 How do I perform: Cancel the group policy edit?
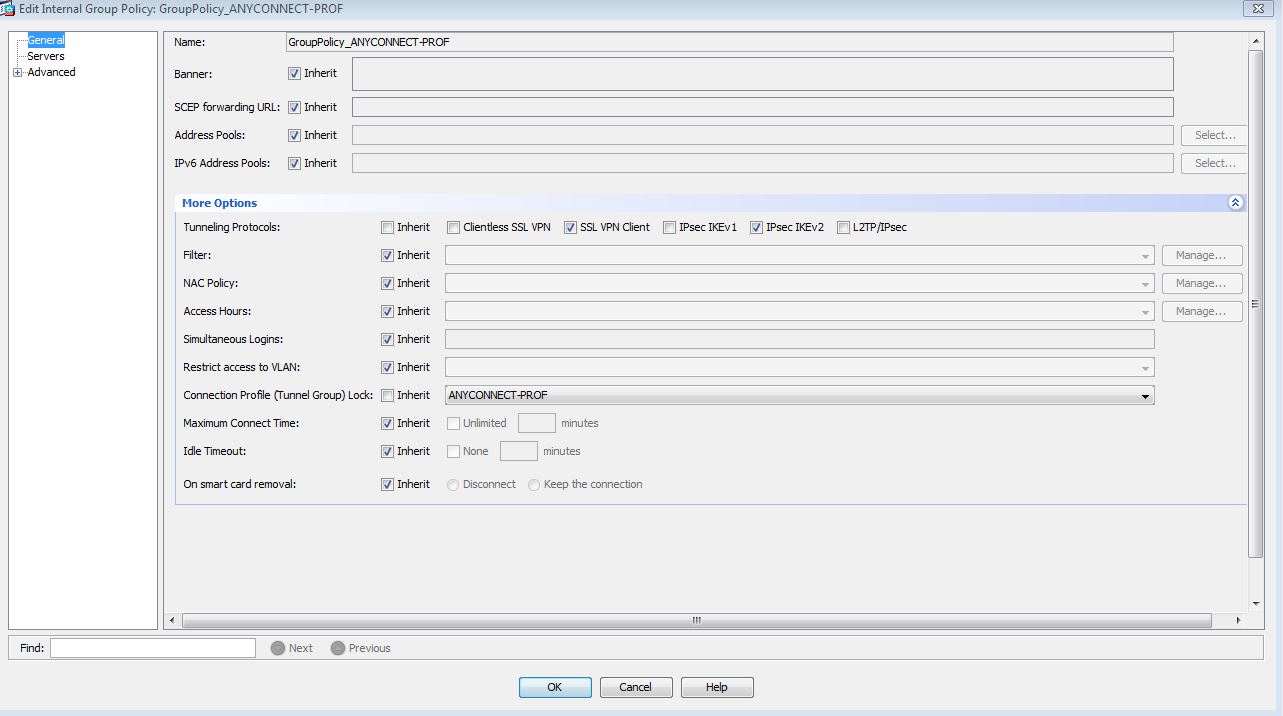[x=635, y=687]
